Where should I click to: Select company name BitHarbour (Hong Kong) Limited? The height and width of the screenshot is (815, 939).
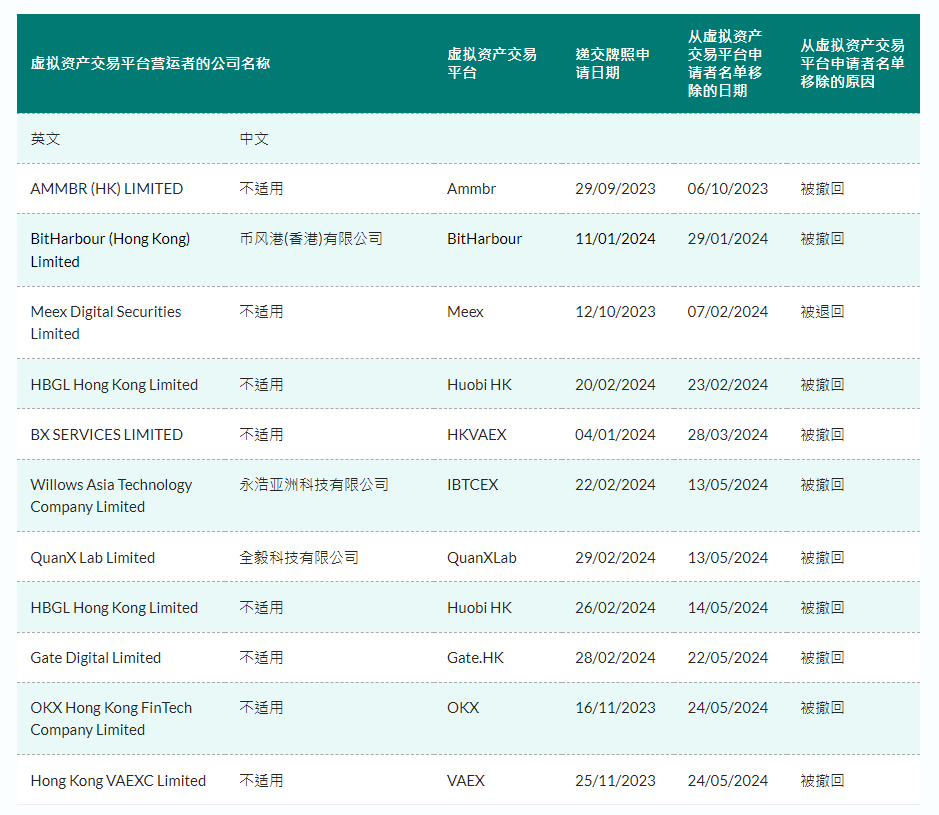click(x=110, y=250)
